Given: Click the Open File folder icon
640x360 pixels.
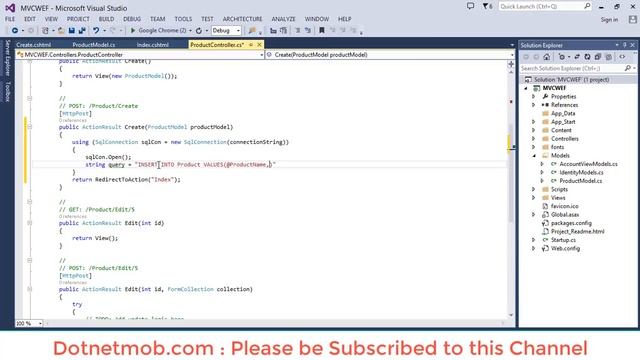Looking at the screenshot, I should pyautogui.click(x=61, y=31).
